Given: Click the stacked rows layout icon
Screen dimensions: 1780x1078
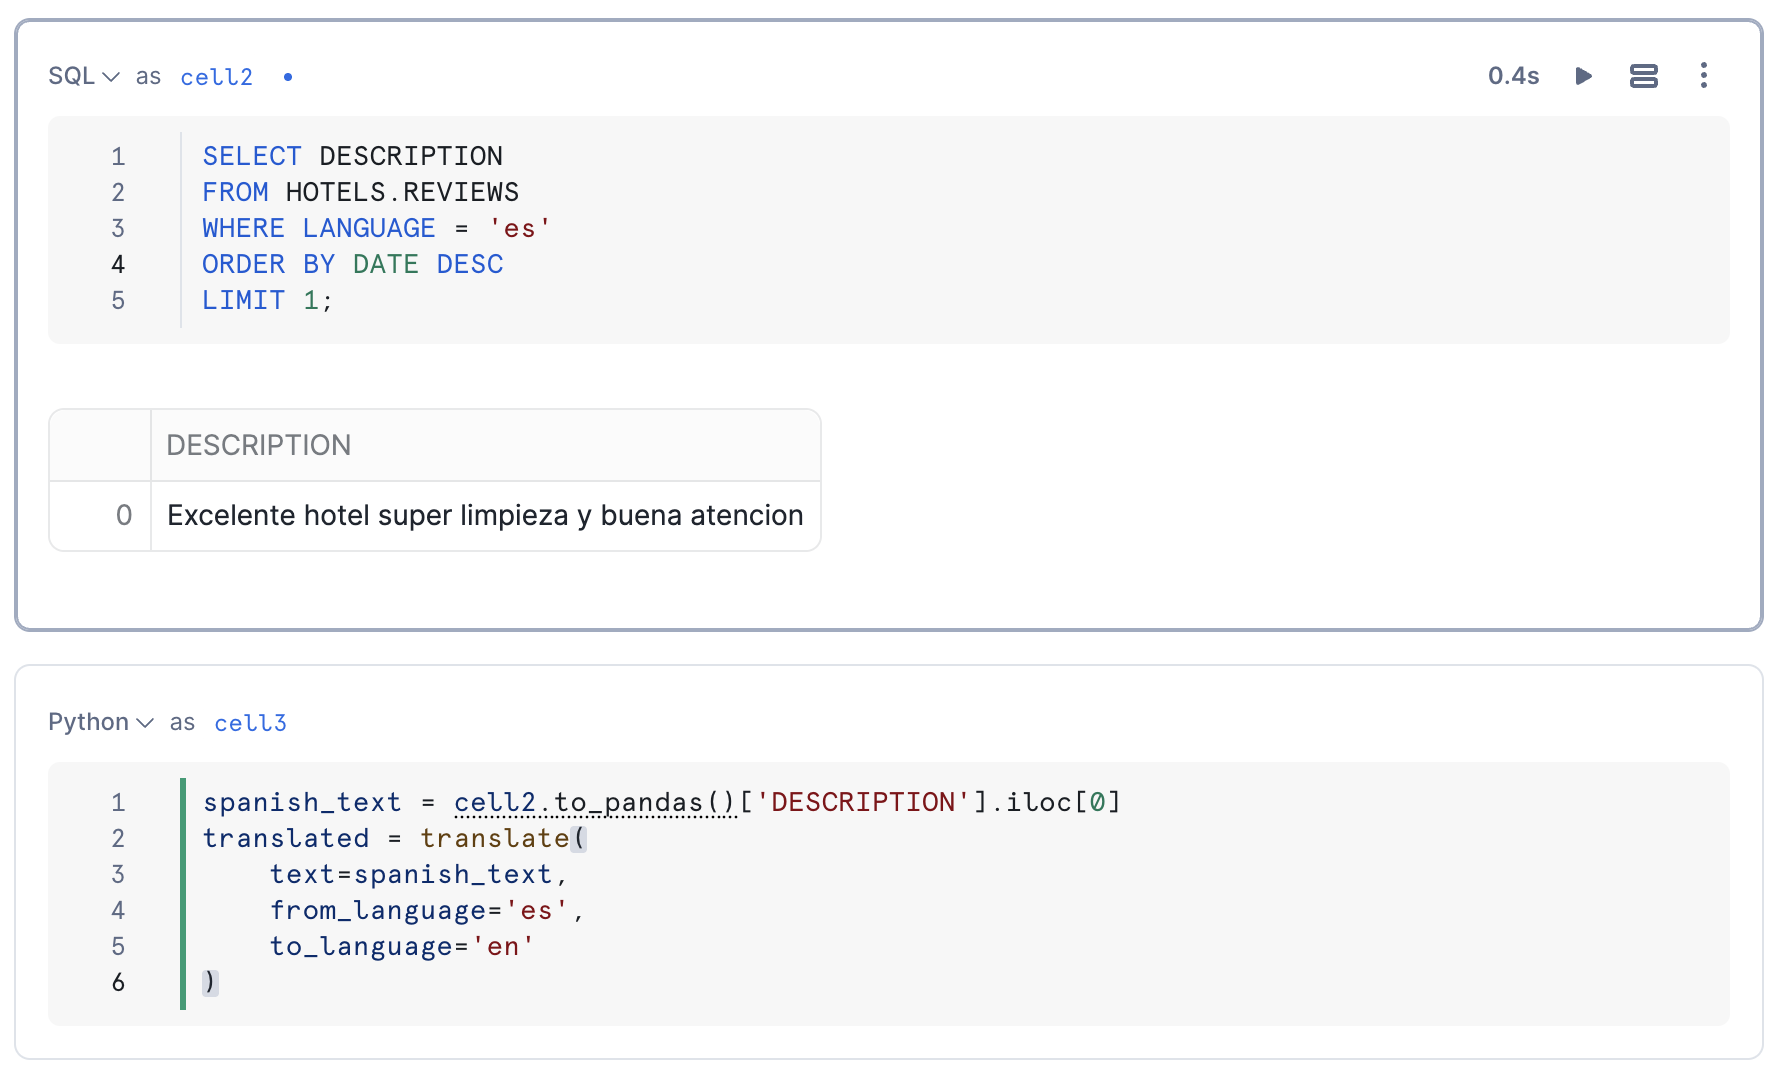Looking at the screenshot, I should (1643, 76).
